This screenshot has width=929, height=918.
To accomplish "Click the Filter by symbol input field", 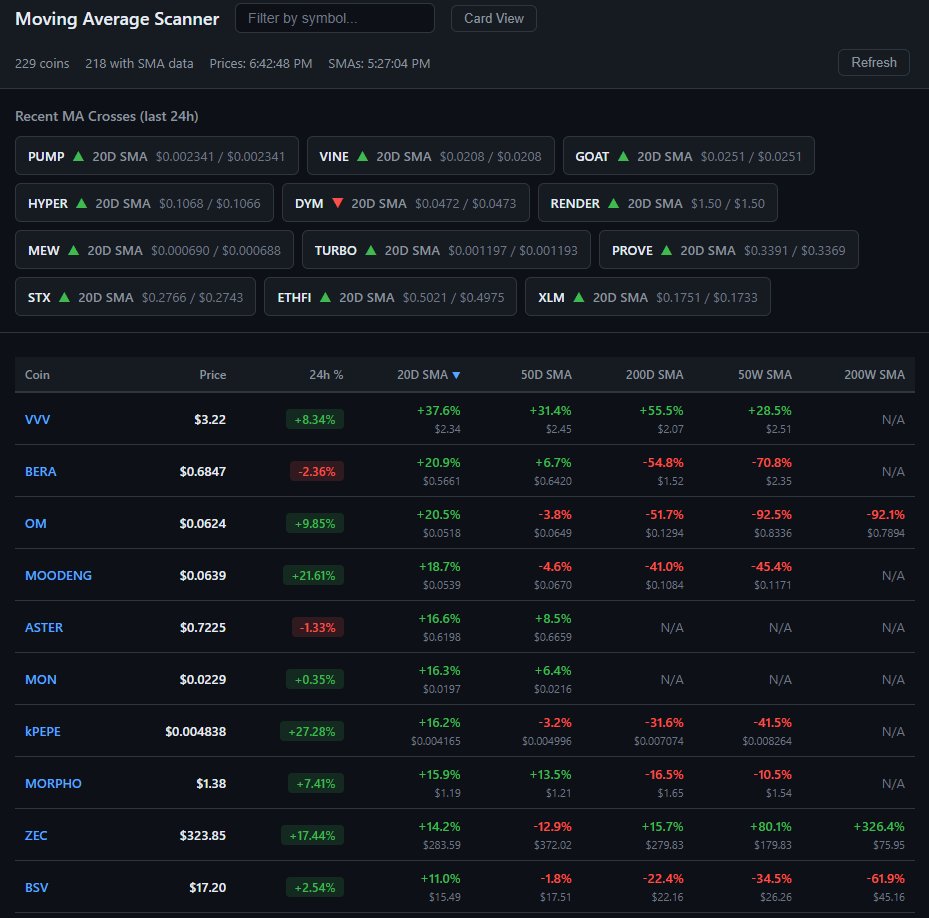I will (335, 18).
